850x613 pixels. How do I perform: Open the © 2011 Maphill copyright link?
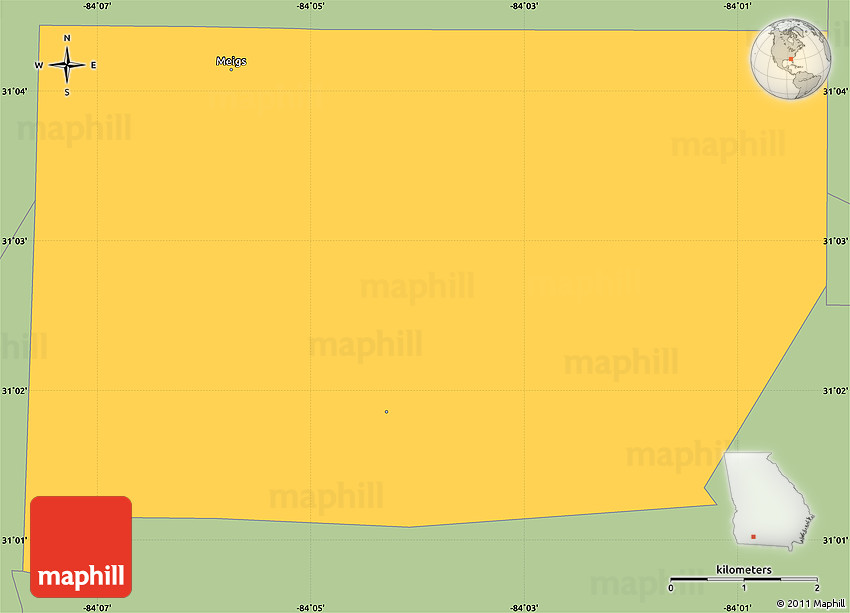pos(811,604)
